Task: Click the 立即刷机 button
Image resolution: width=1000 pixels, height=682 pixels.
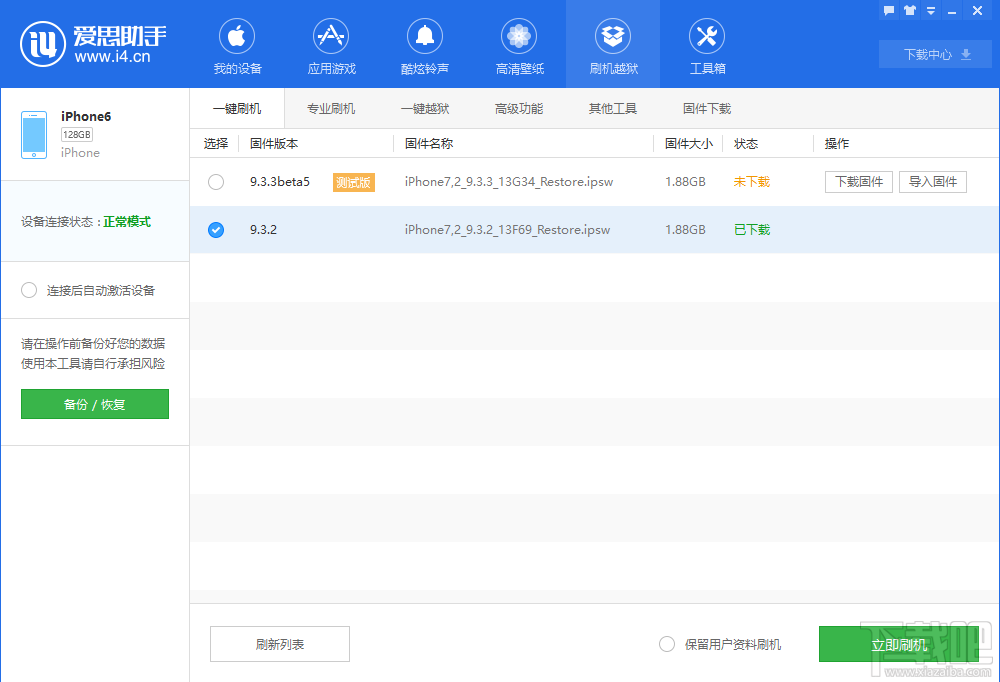Action: (899, 644)
